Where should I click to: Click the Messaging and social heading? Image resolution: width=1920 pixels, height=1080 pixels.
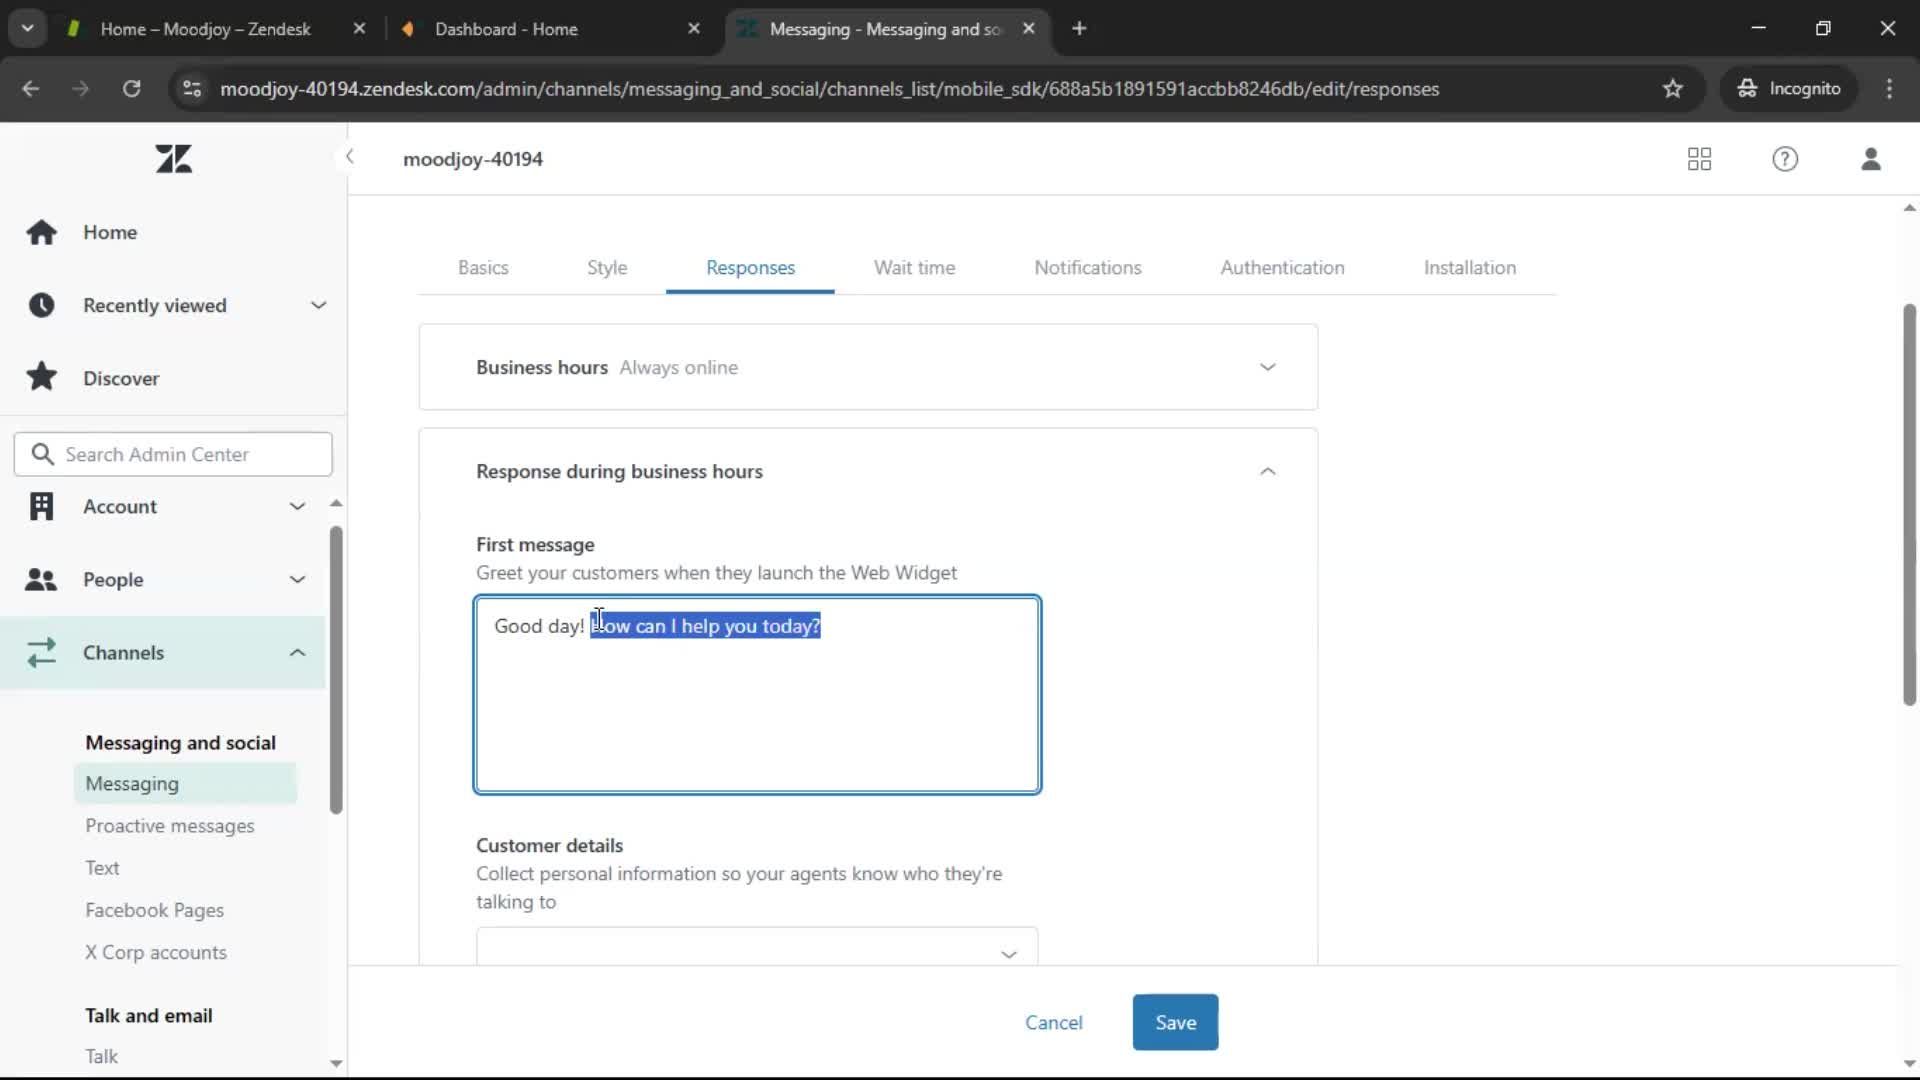pyautogui.click(x=180, y=742)
